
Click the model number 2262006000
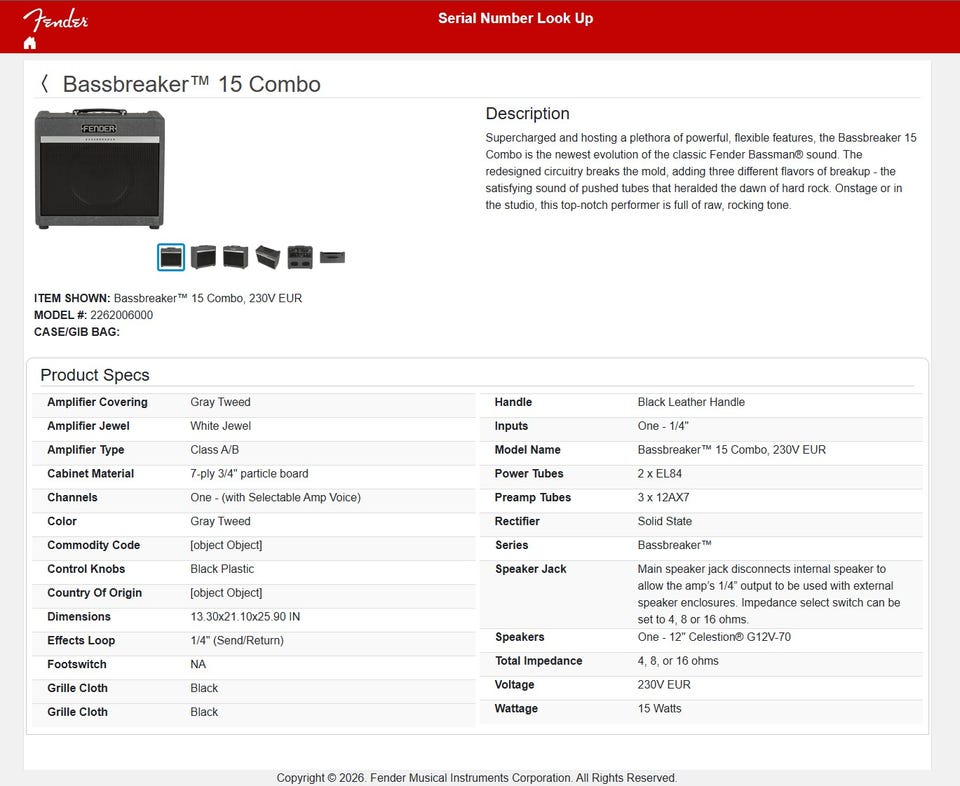[121, 315]
